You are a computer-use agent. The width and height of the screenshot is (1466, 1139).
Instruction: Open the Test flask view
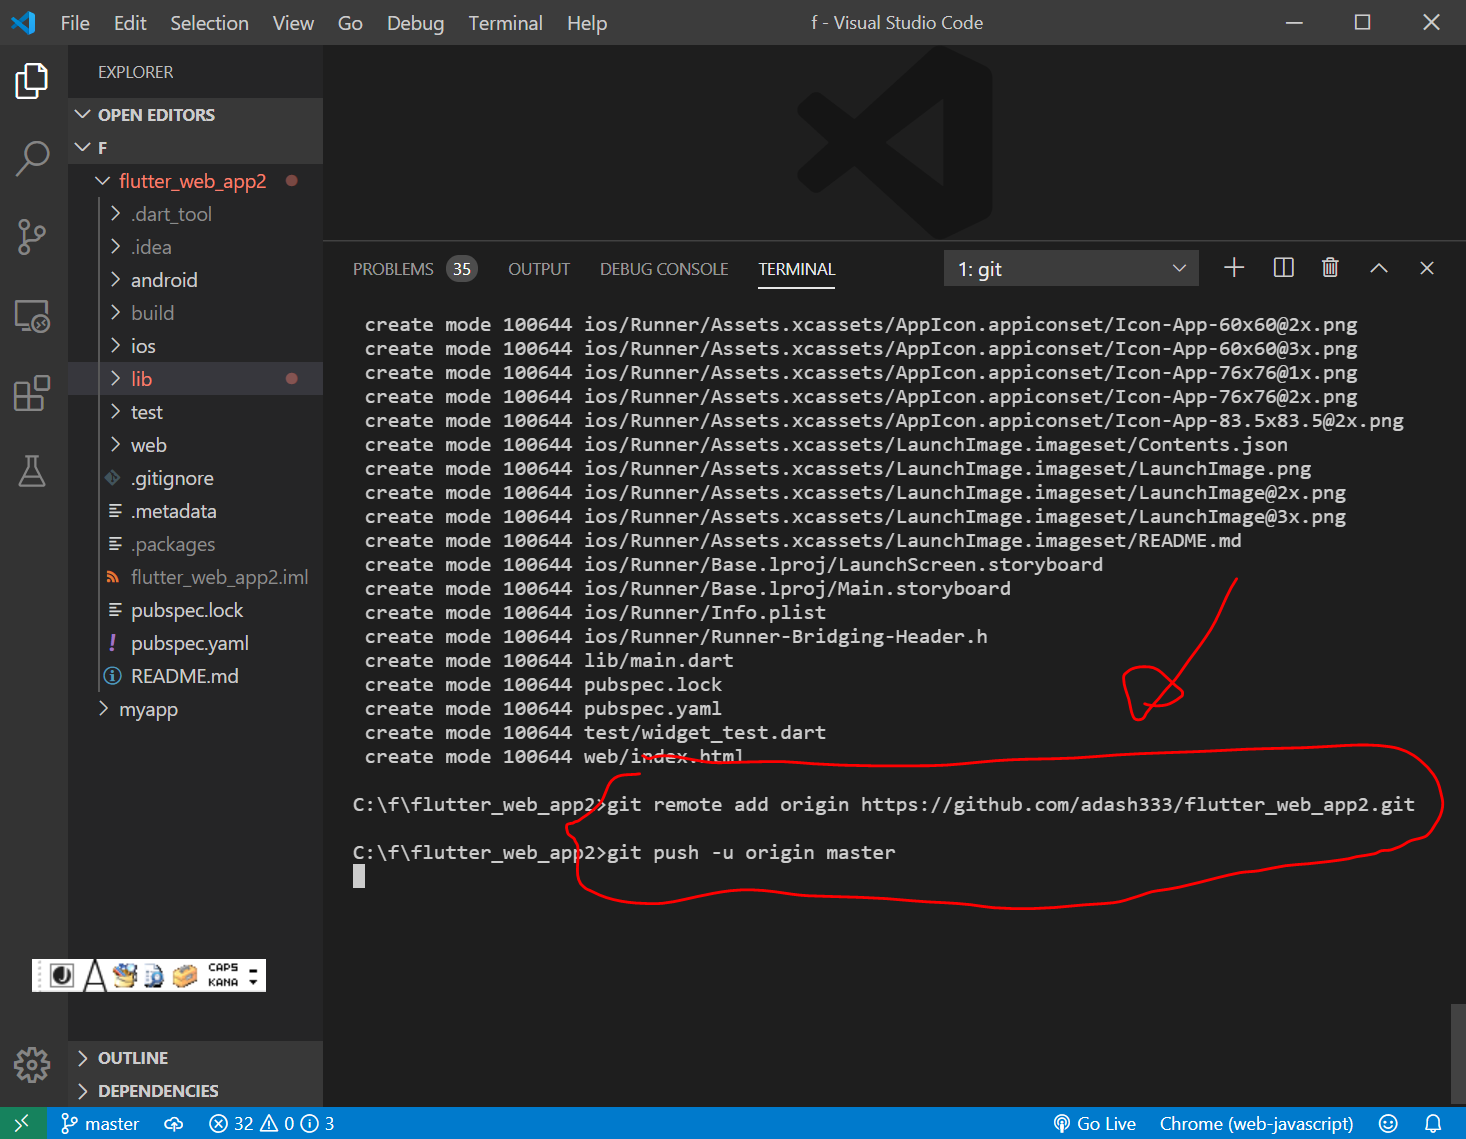coord(32,471)
